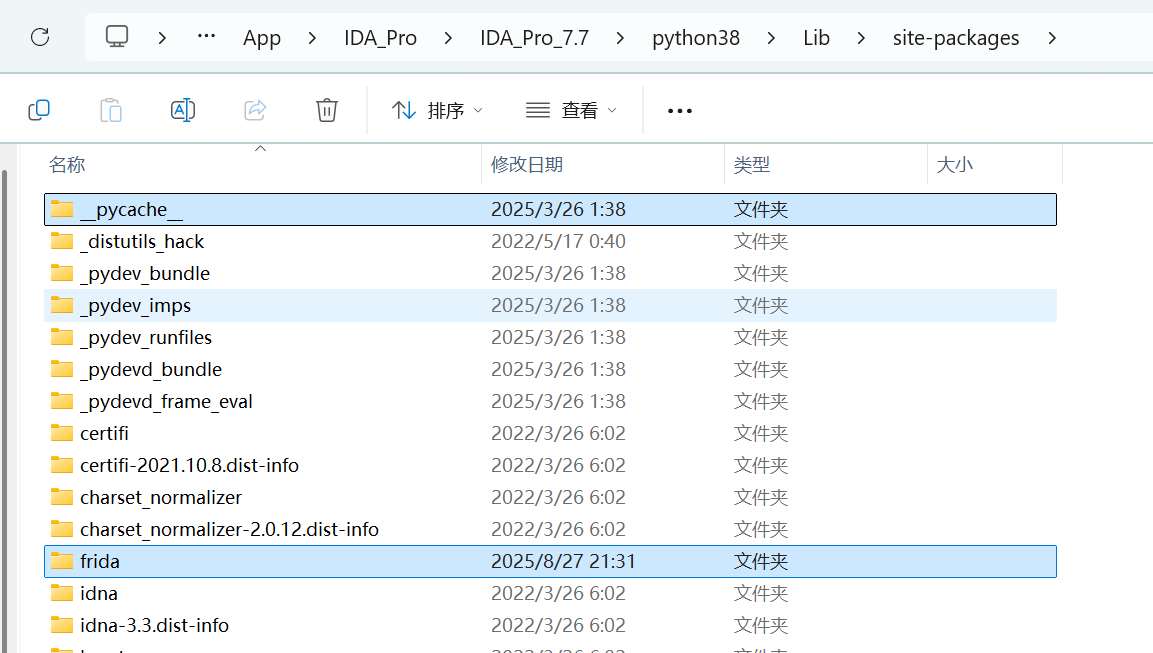This screenshot has height=653, width=1153.
Task: Sort by the 名称 column header
Action: tap(67, 165)
